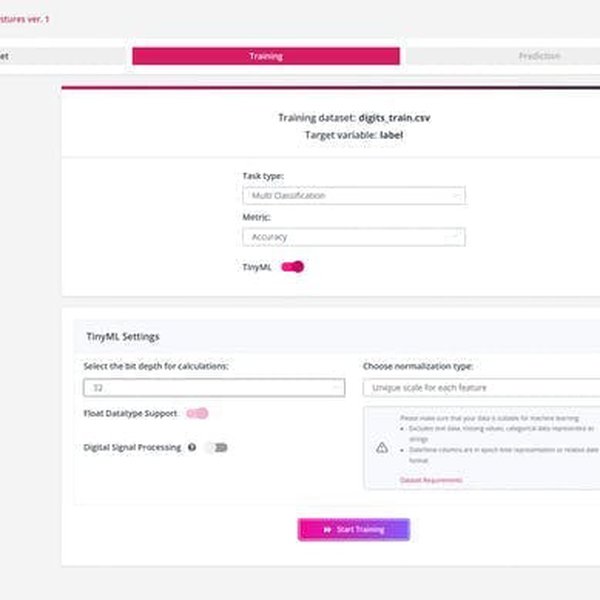Disable Float Datatype Support
Screen dimensions: 600x600
pyautogui.click(x=197, y=413)
